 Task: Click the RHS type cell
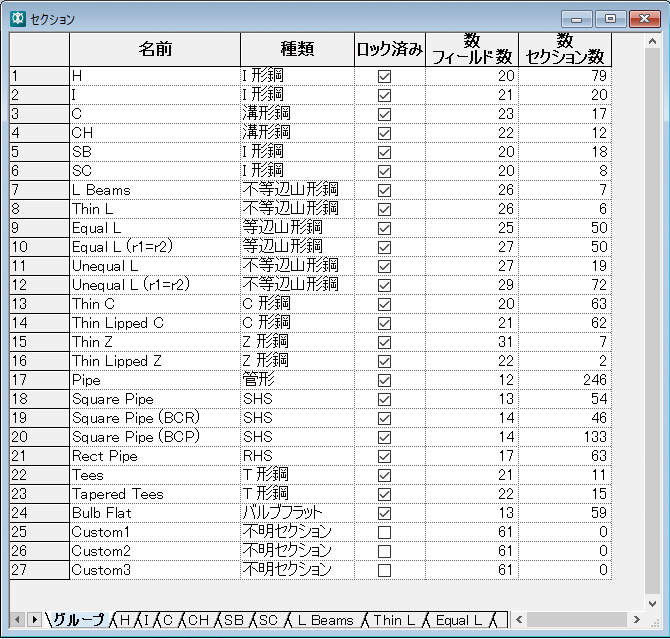tap(297, 456)
